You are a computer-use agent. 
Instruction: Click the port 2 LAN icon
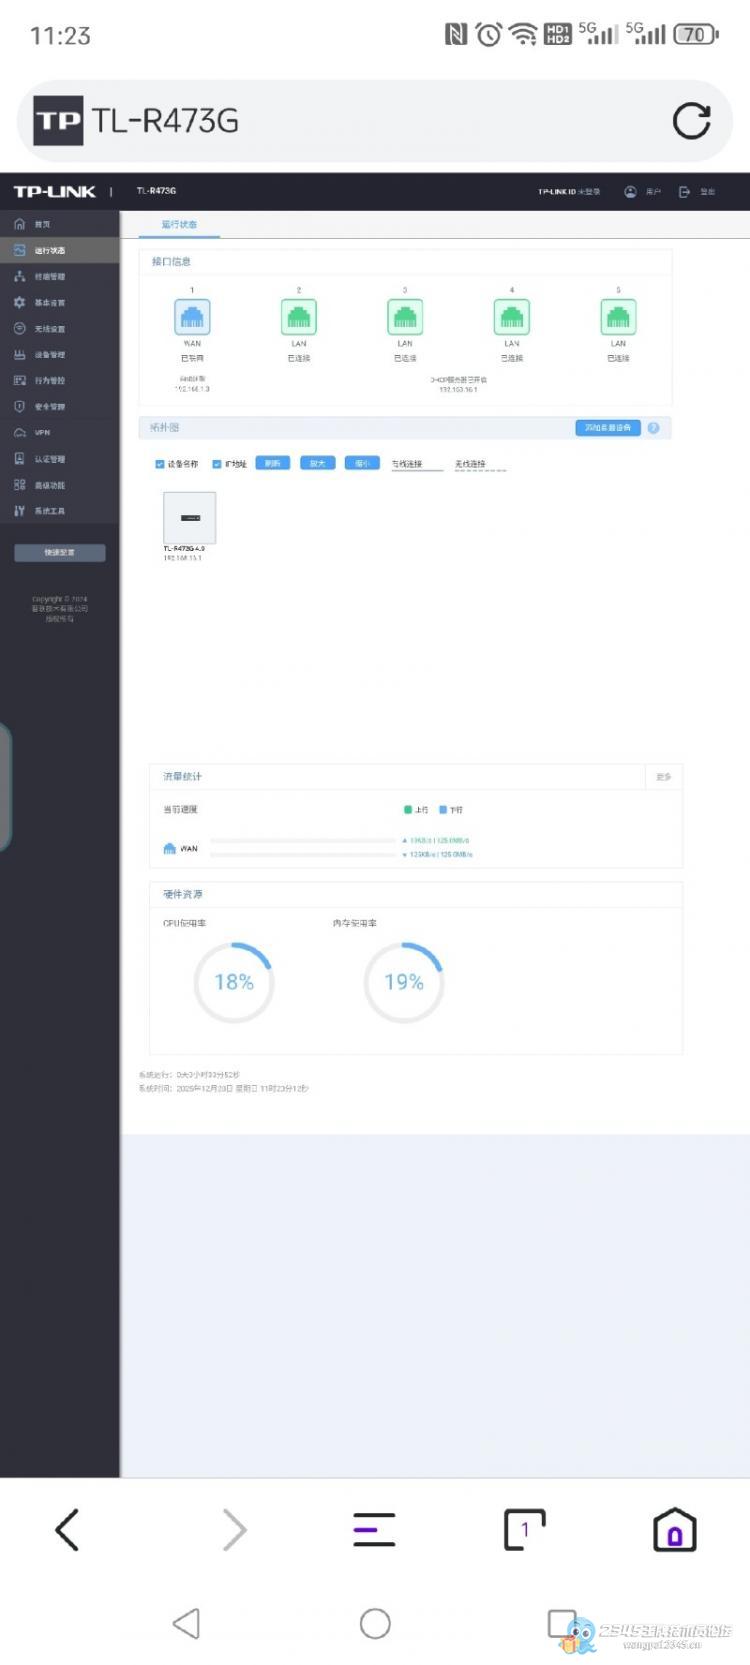coord(299,318)
